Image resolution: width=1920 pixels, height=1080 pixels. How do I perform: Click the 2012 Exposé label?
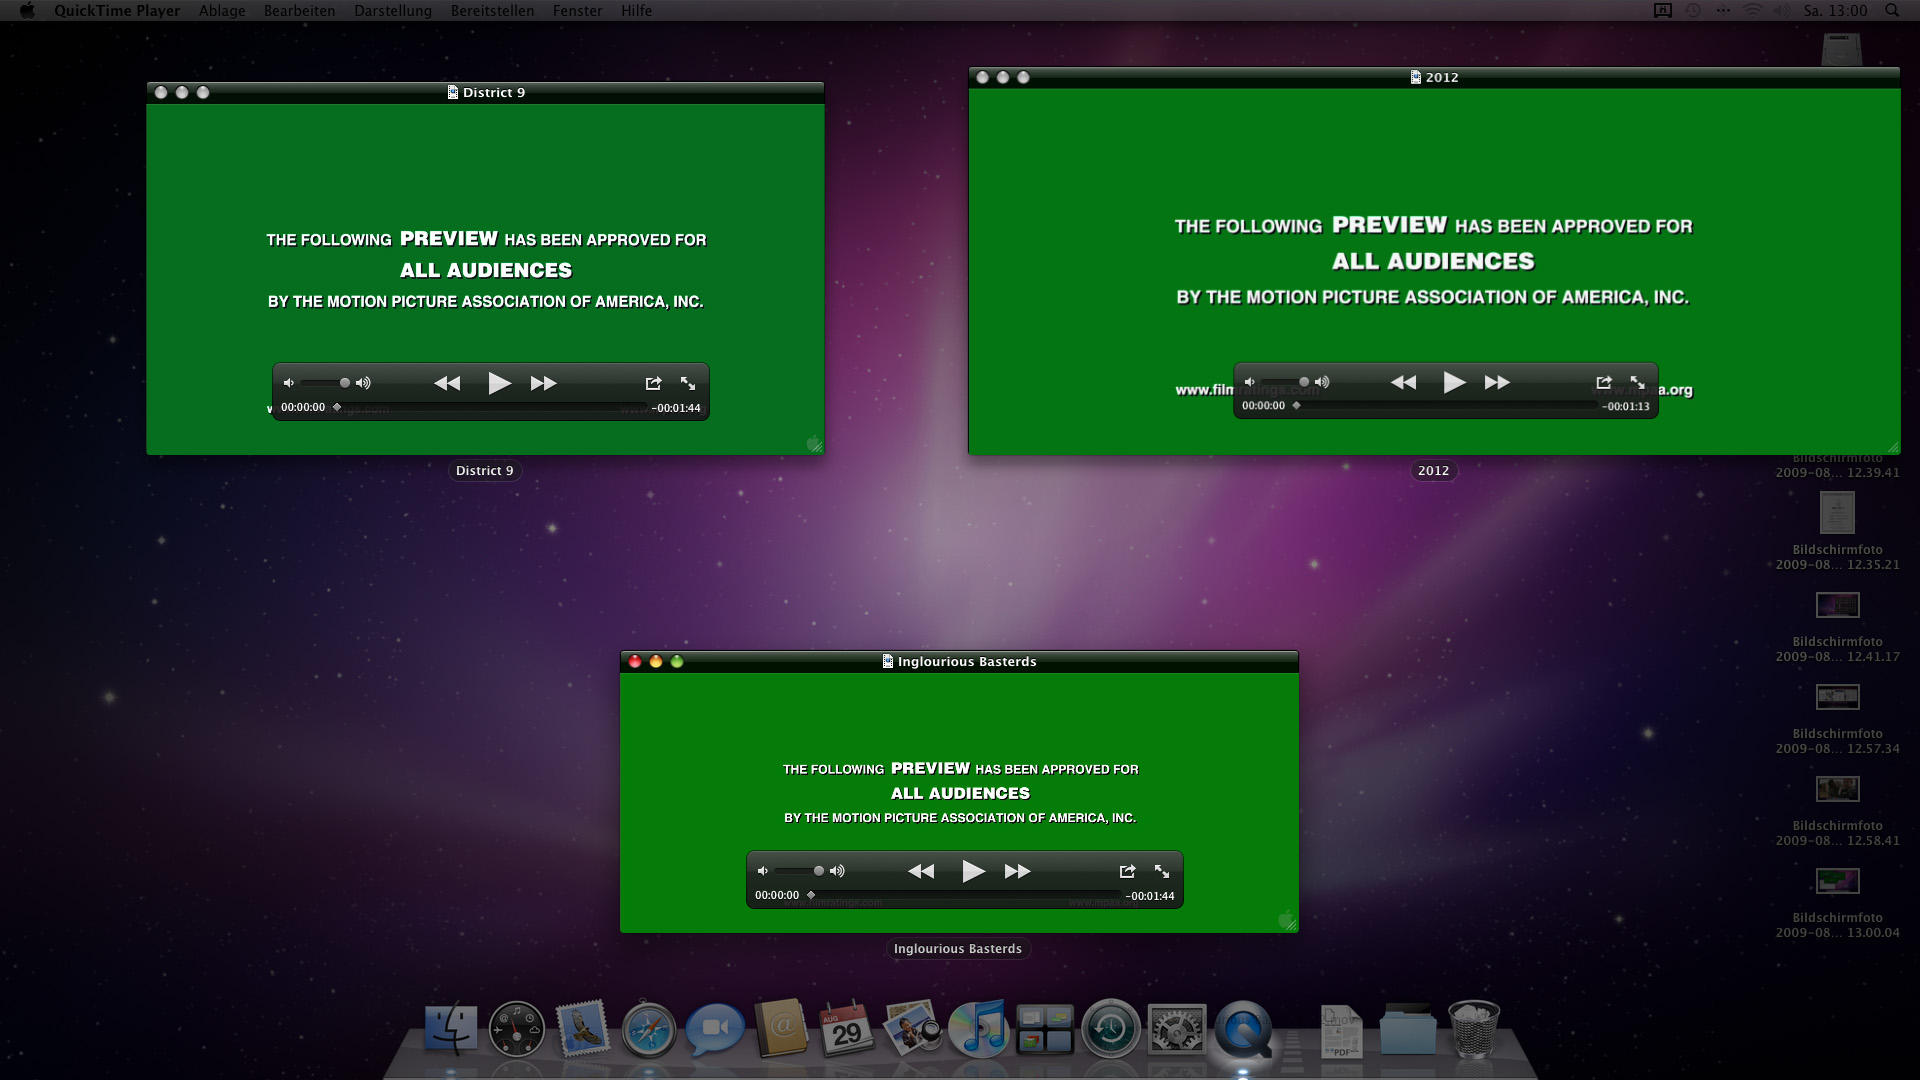1433,470
